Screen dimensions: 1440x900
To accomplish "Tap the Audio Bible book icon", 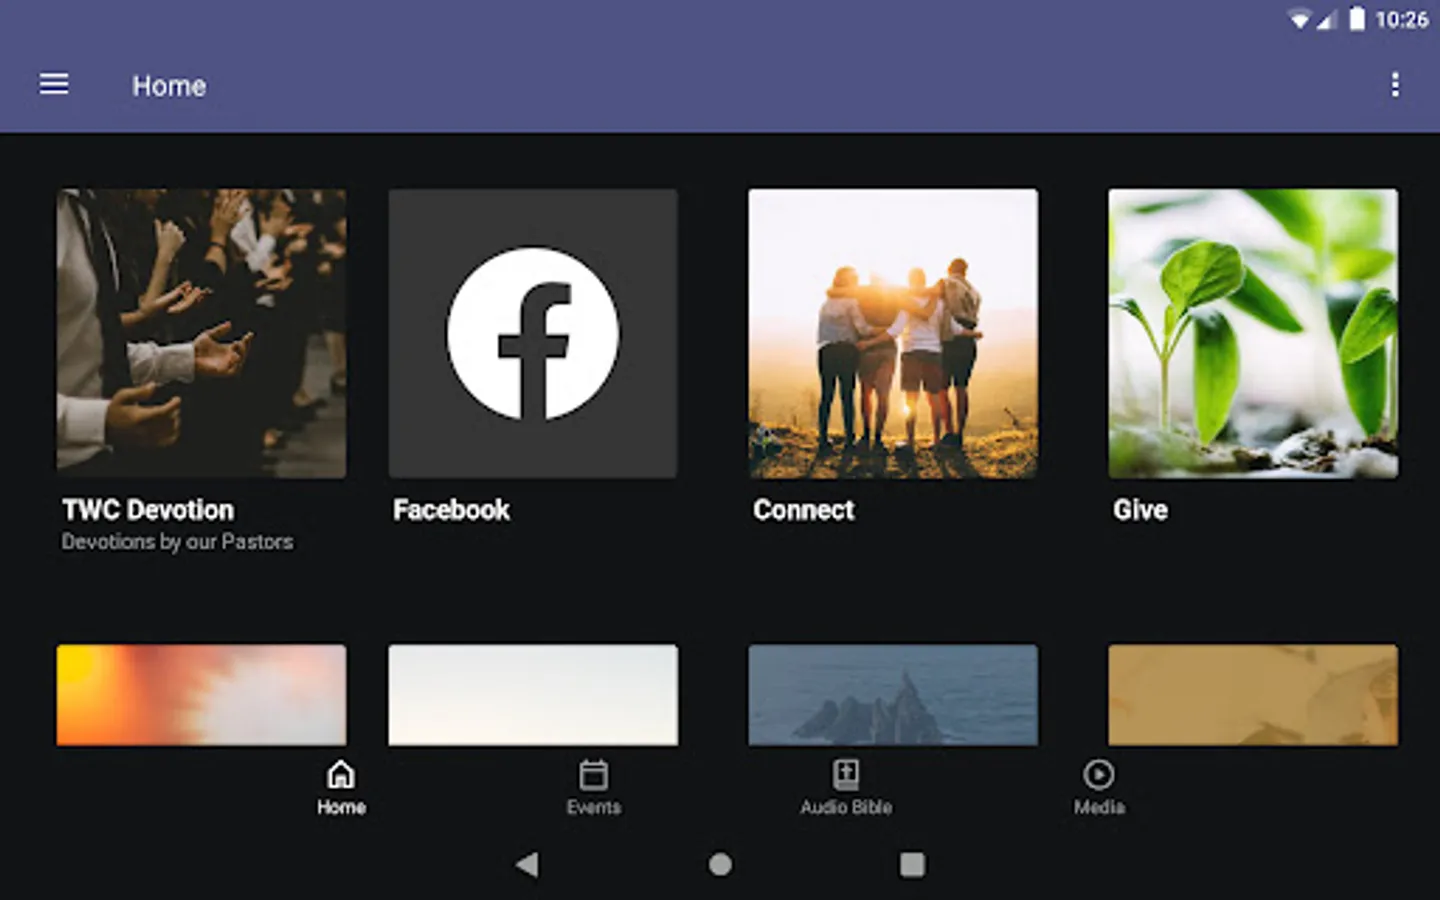I will (x=846, y=775).
